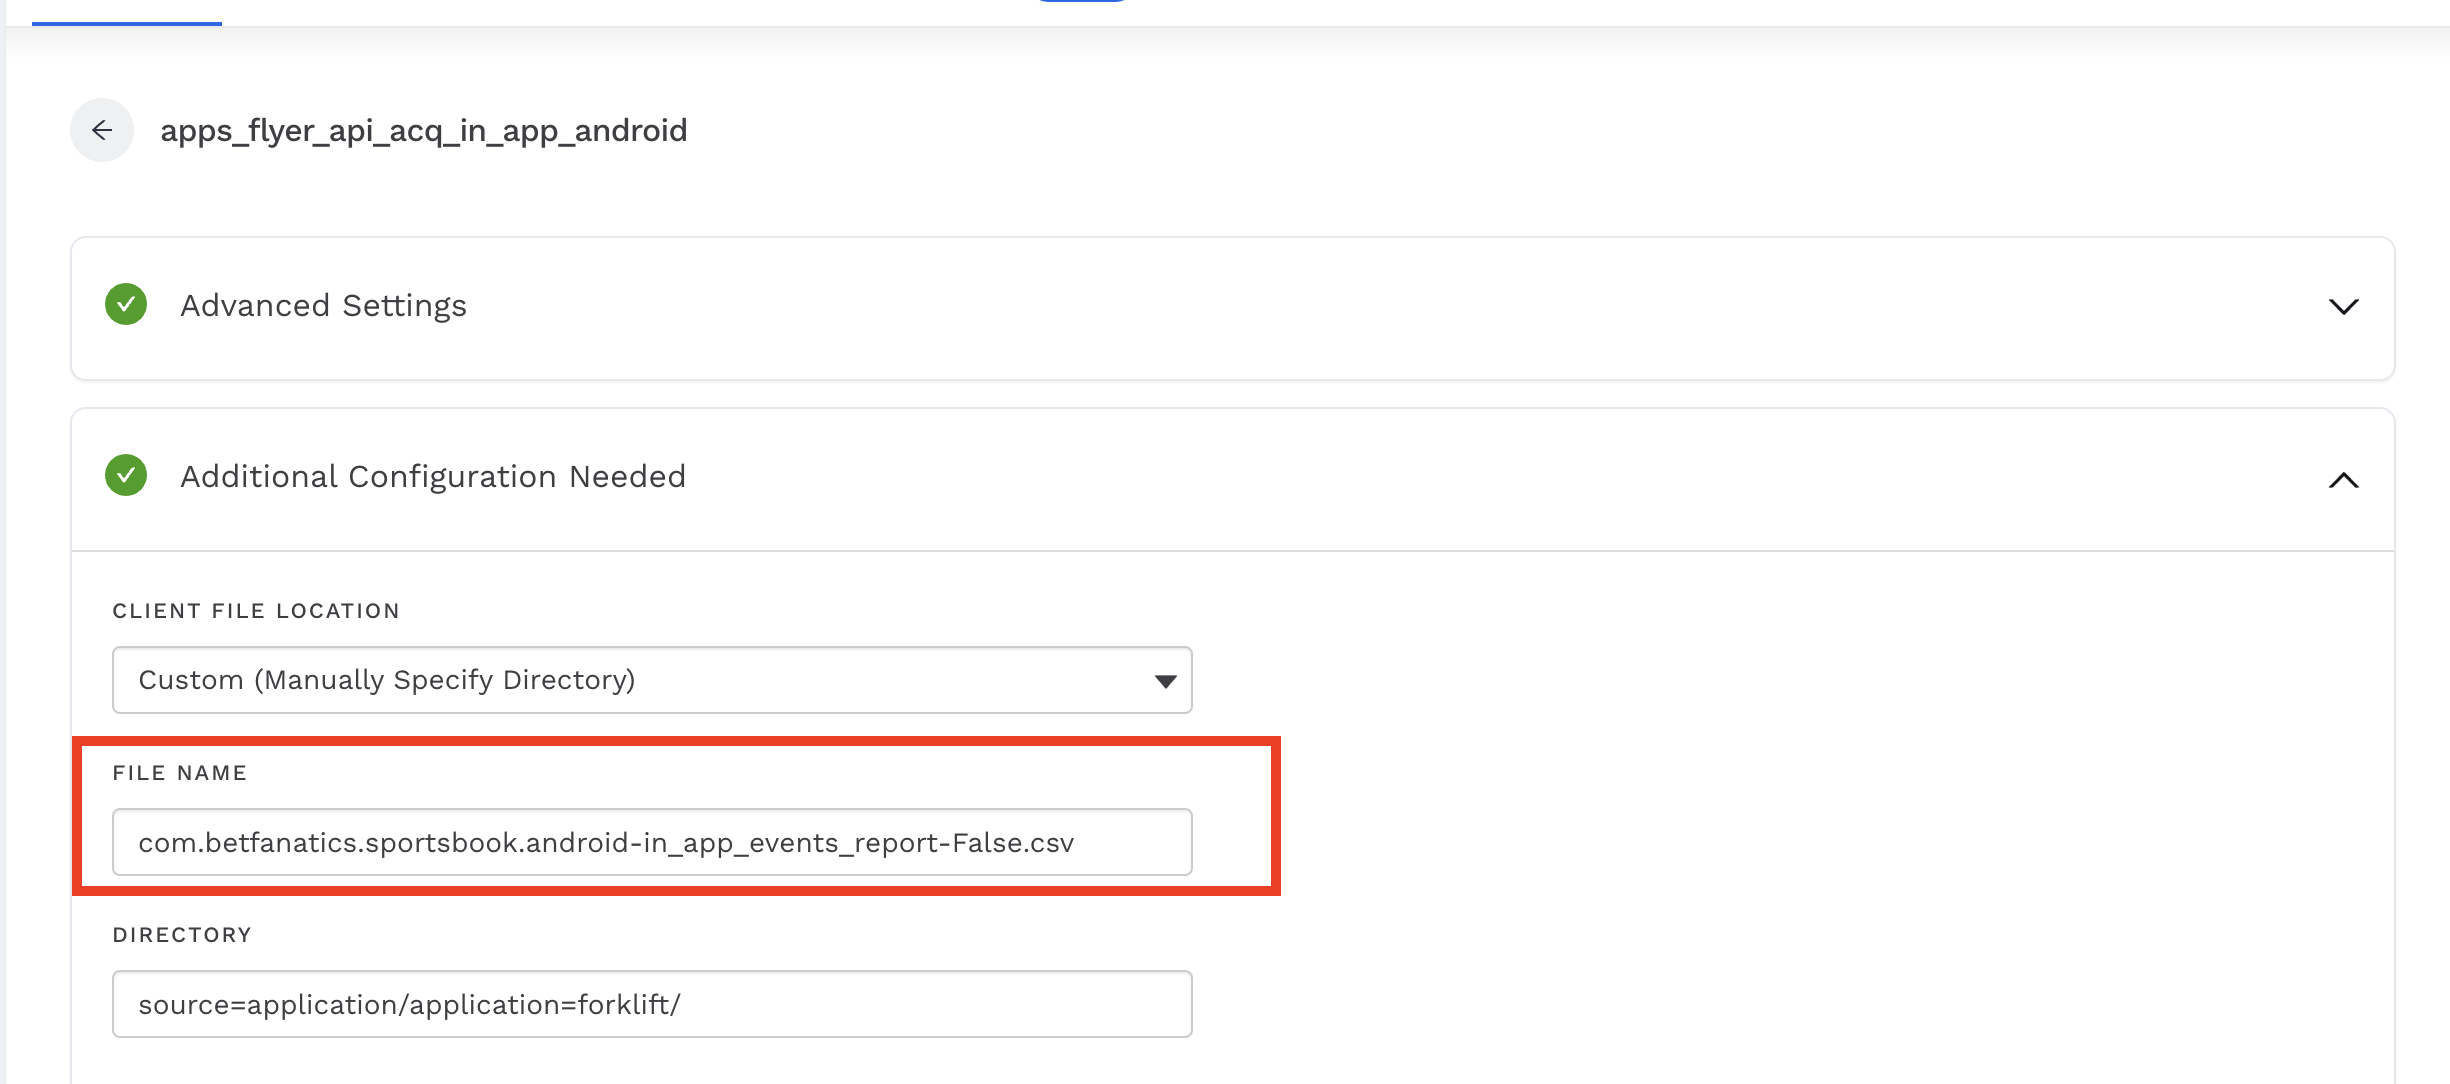Click empty area of Advanced Settings card
This screenshot has width=2450, height=1084.
[1300, 306]
